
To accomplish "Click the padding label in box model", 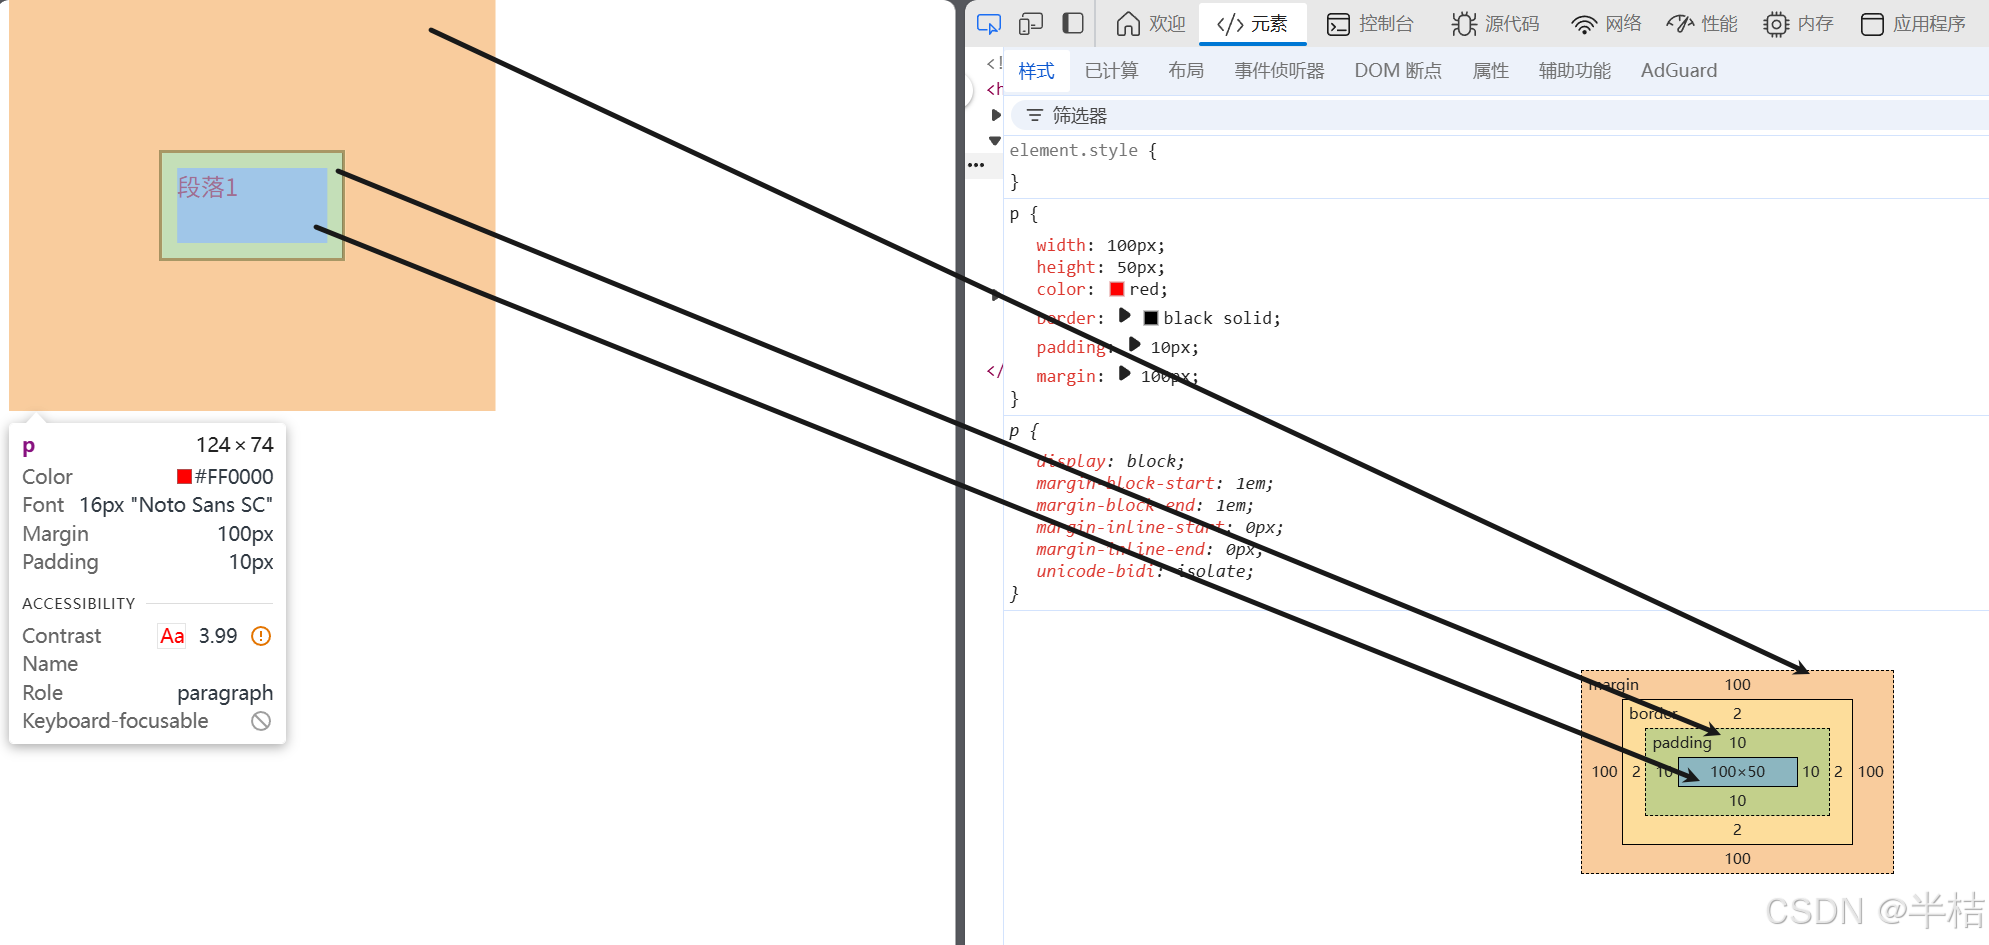I will tap(1682, 743).
